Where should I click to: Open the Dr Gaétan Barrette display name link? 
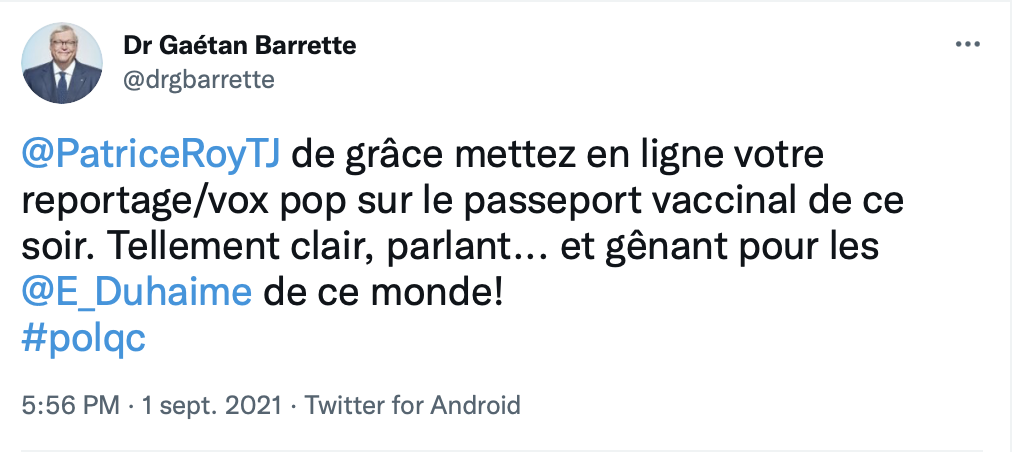coord(239,46)
